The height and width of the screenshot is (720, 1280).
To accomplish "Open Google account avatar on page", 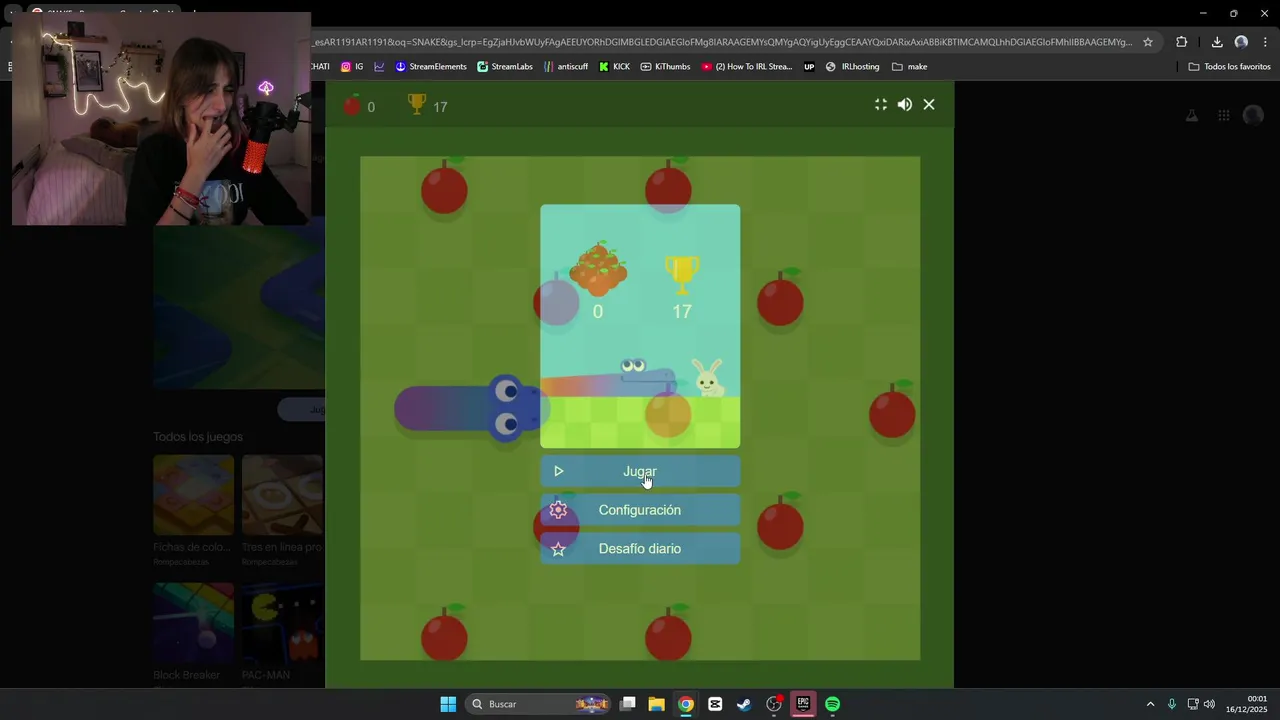I will (1253, 115).
